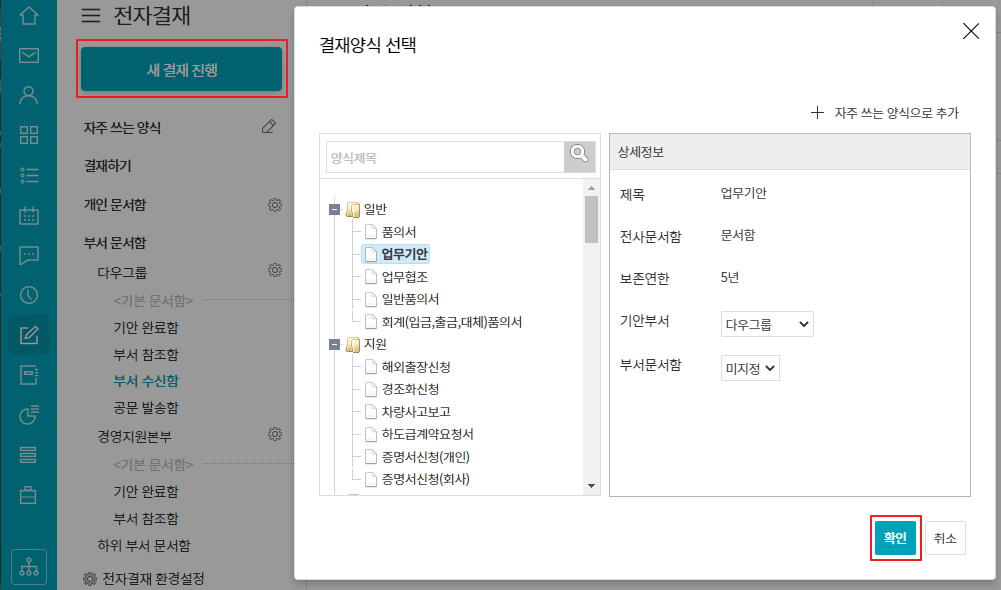Open the contacts person icon in sidebar
1001x590 pixels.
pos(29,95)
